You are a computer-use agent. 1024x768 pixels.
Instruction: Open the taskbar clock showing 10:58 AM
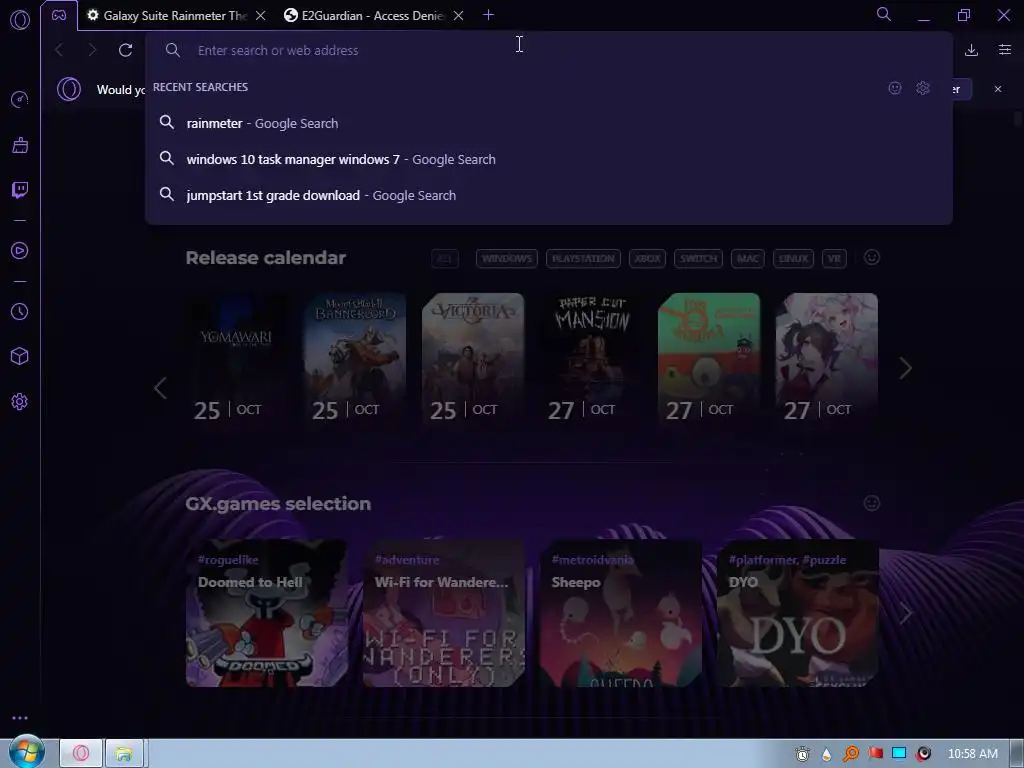click(972, 754)
